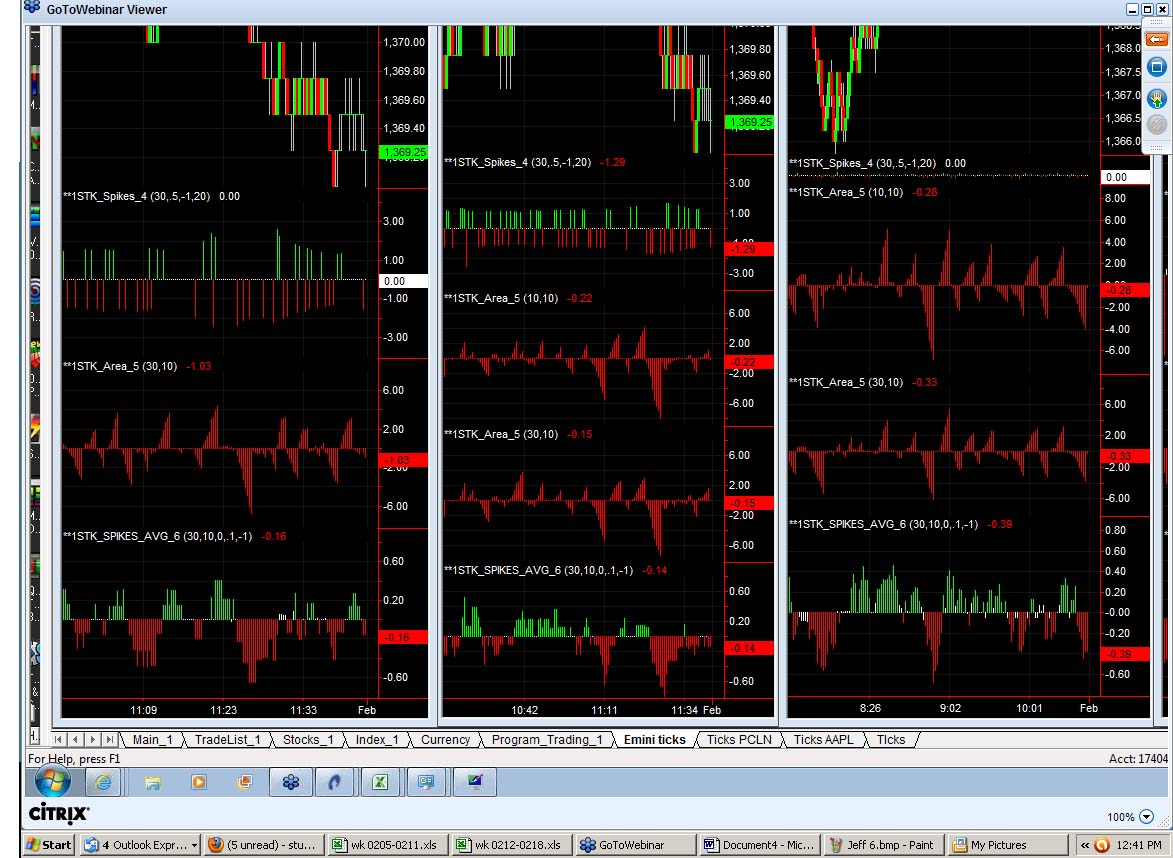Raise your hand in the webinar panel
Image resolution: width=1173 pixels, height=858 pixels.
pyautogui.click(x=1157, y=97)
